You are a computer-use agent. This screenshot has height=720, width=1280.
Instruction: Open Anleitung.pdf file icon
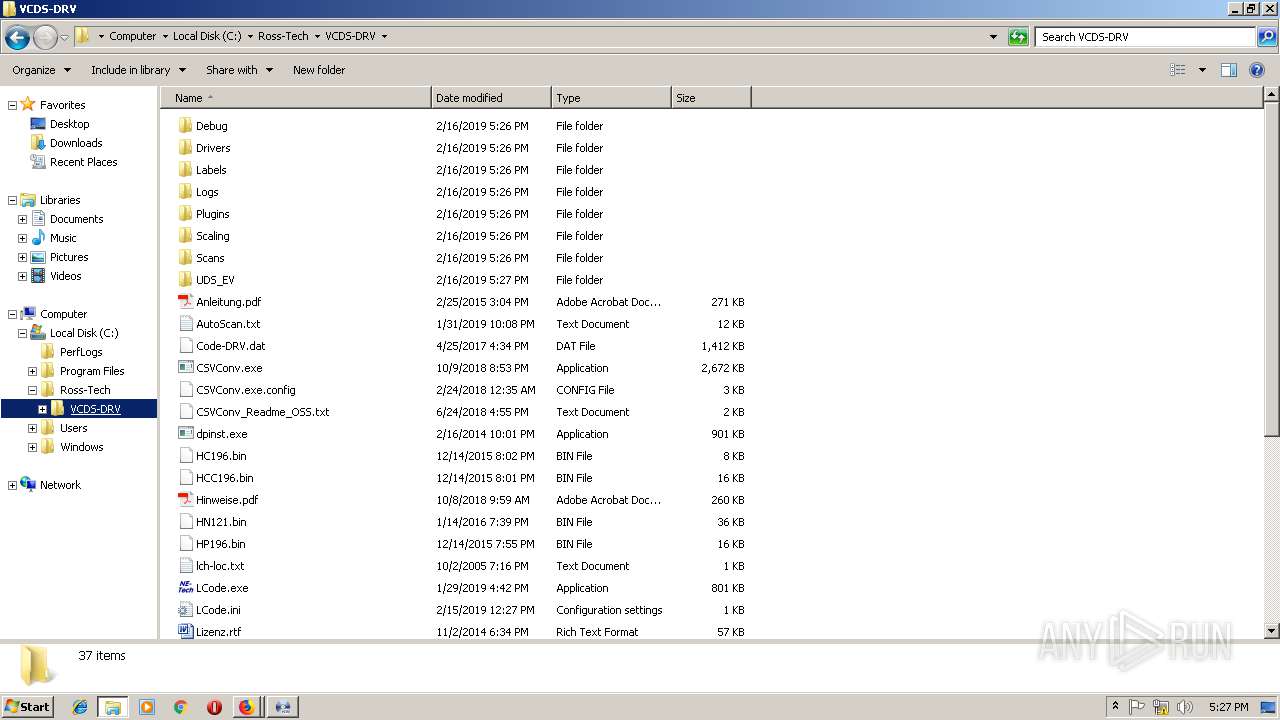click(185, 302)
